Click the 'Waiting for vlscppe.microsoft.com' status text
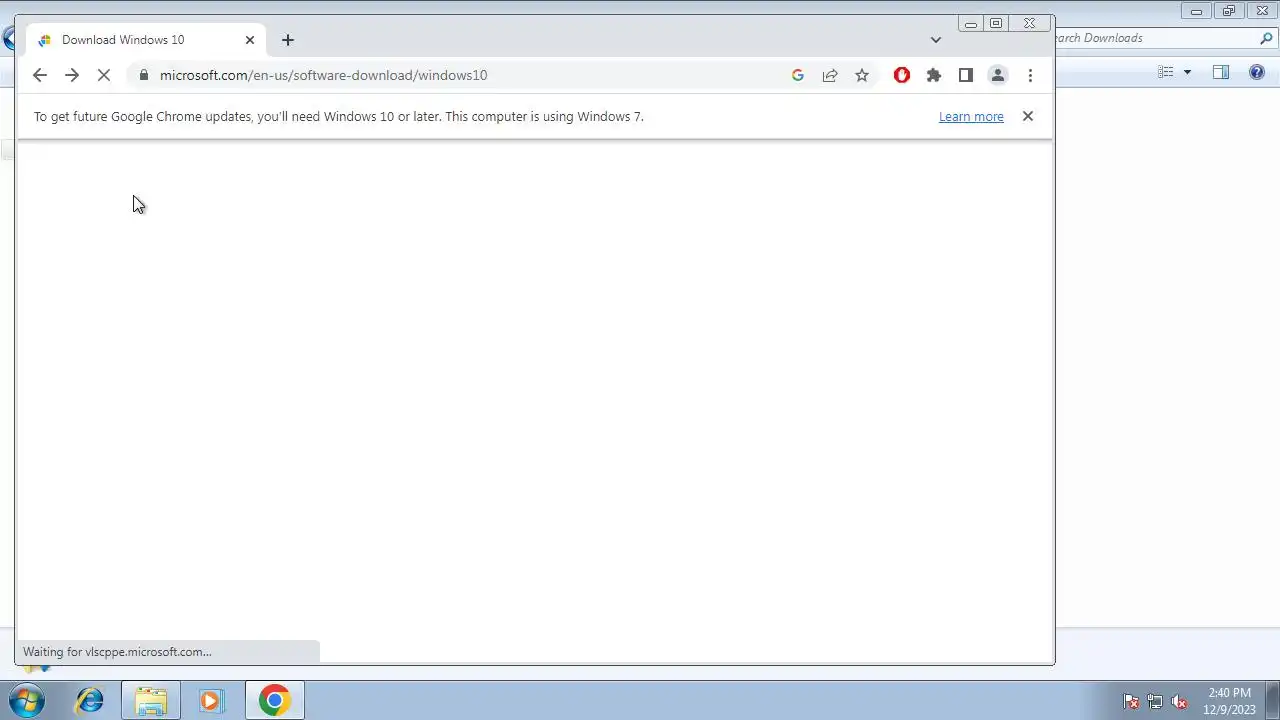Screen dimensions: 1280x720 coord(117,652)
